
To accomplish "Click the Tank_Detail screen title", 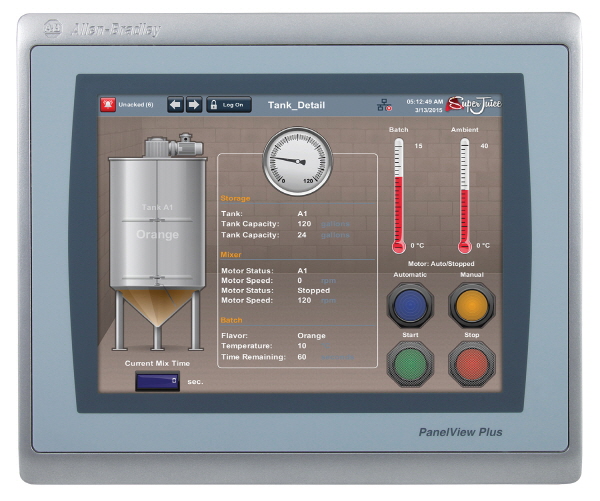I will pos(268,104).
